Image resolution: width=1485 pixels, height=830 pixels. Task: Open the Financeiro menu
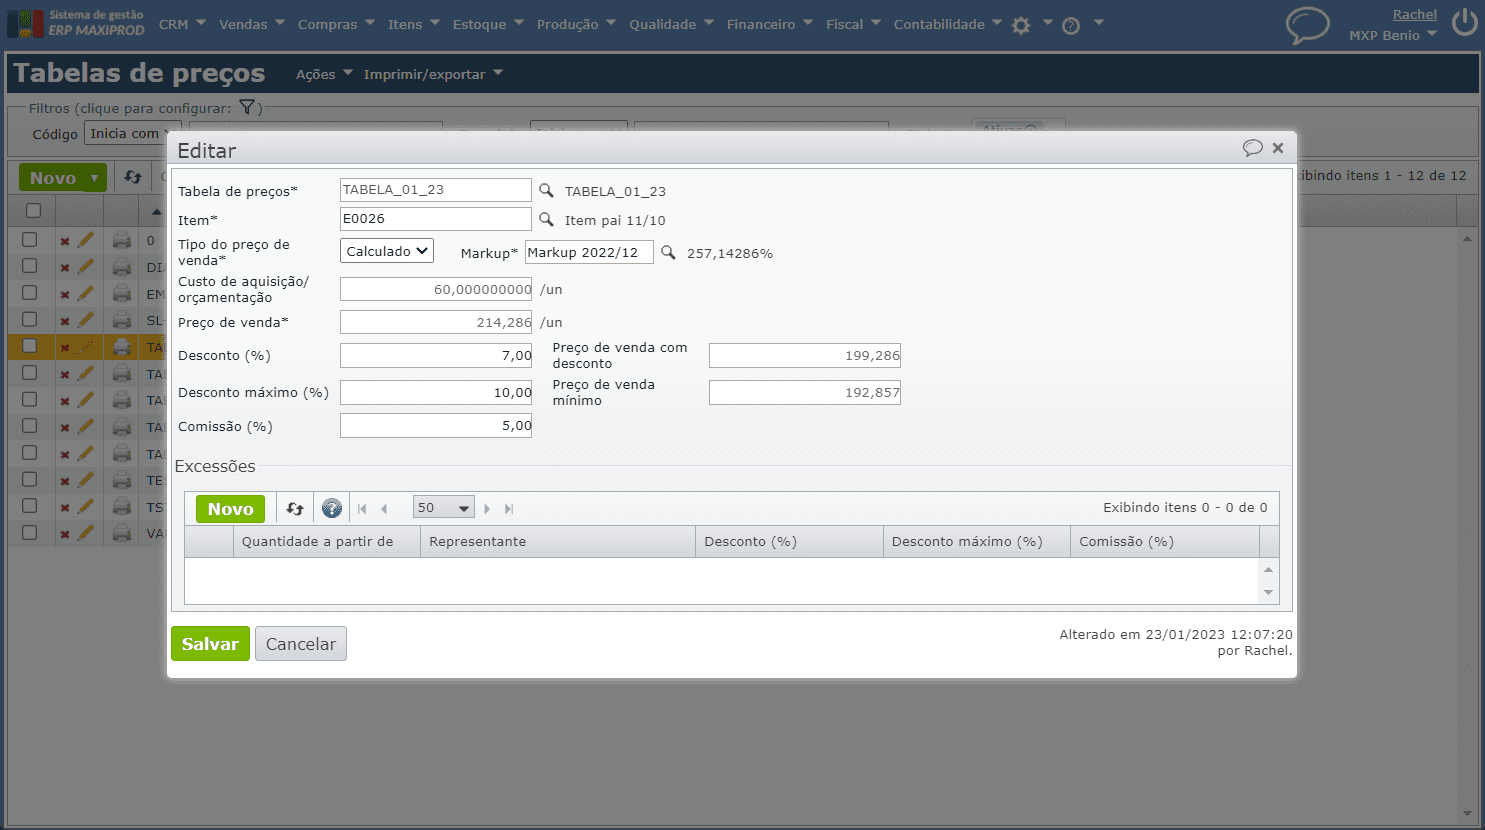pyautogui.click(x=770, y=24)
